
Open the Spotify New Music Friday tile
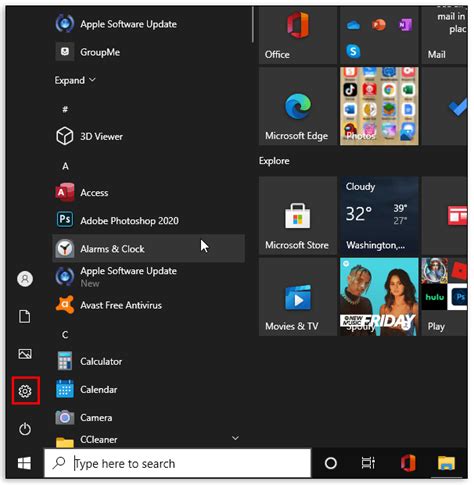coord(379,297)
